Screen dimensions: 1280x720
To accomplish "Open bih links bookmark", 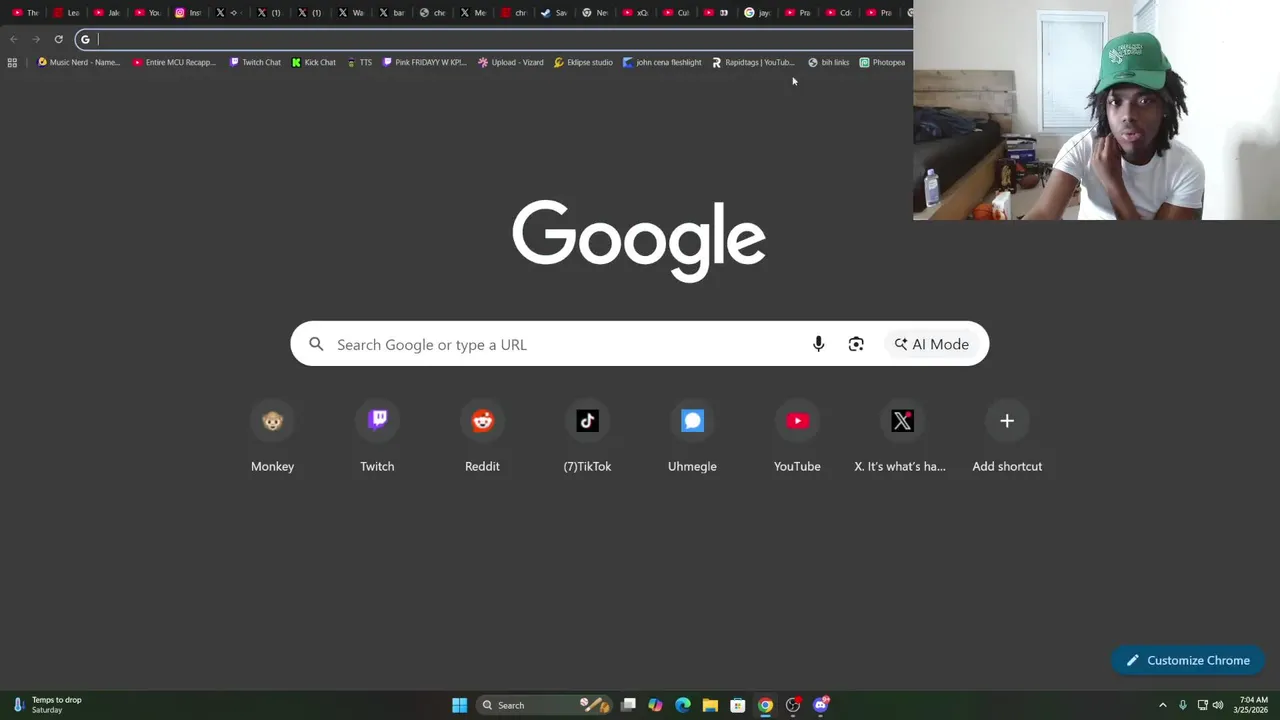I will click(x=828, y=62).
